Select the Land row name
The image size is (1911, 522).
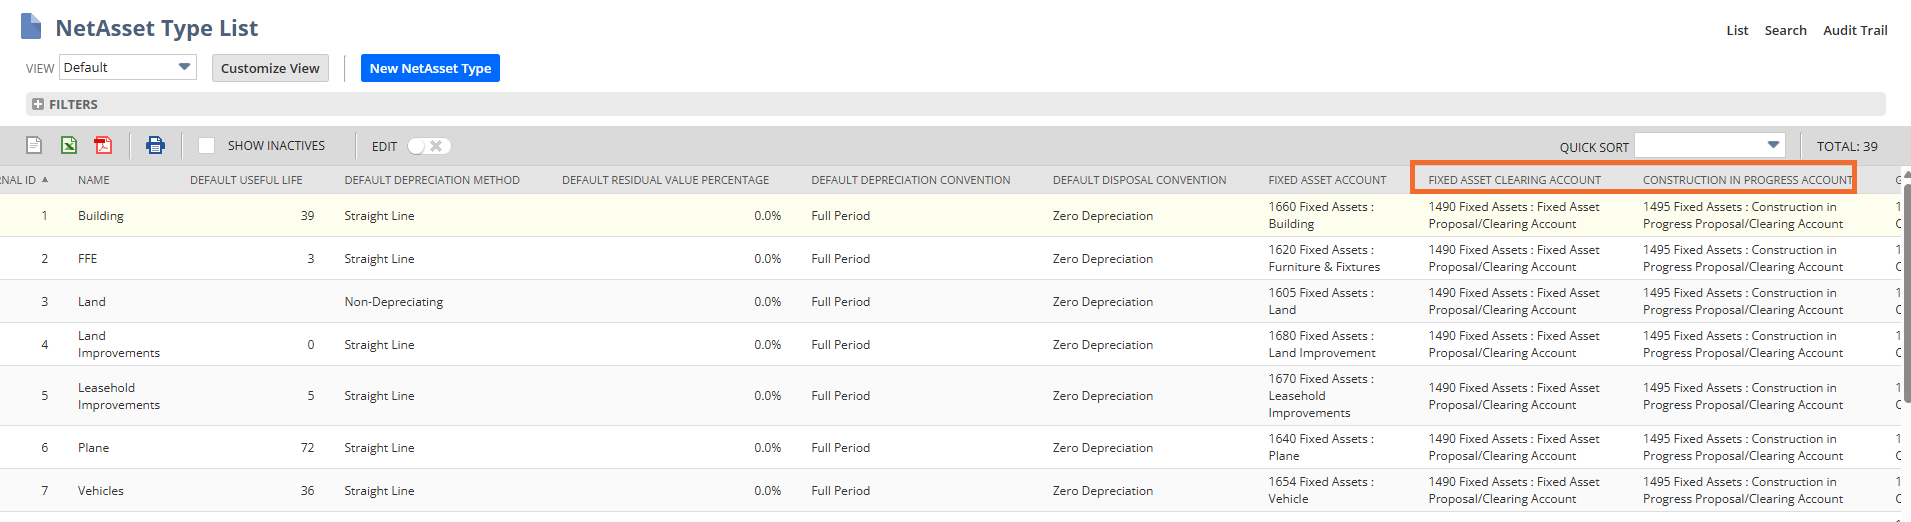pos(92,302)
